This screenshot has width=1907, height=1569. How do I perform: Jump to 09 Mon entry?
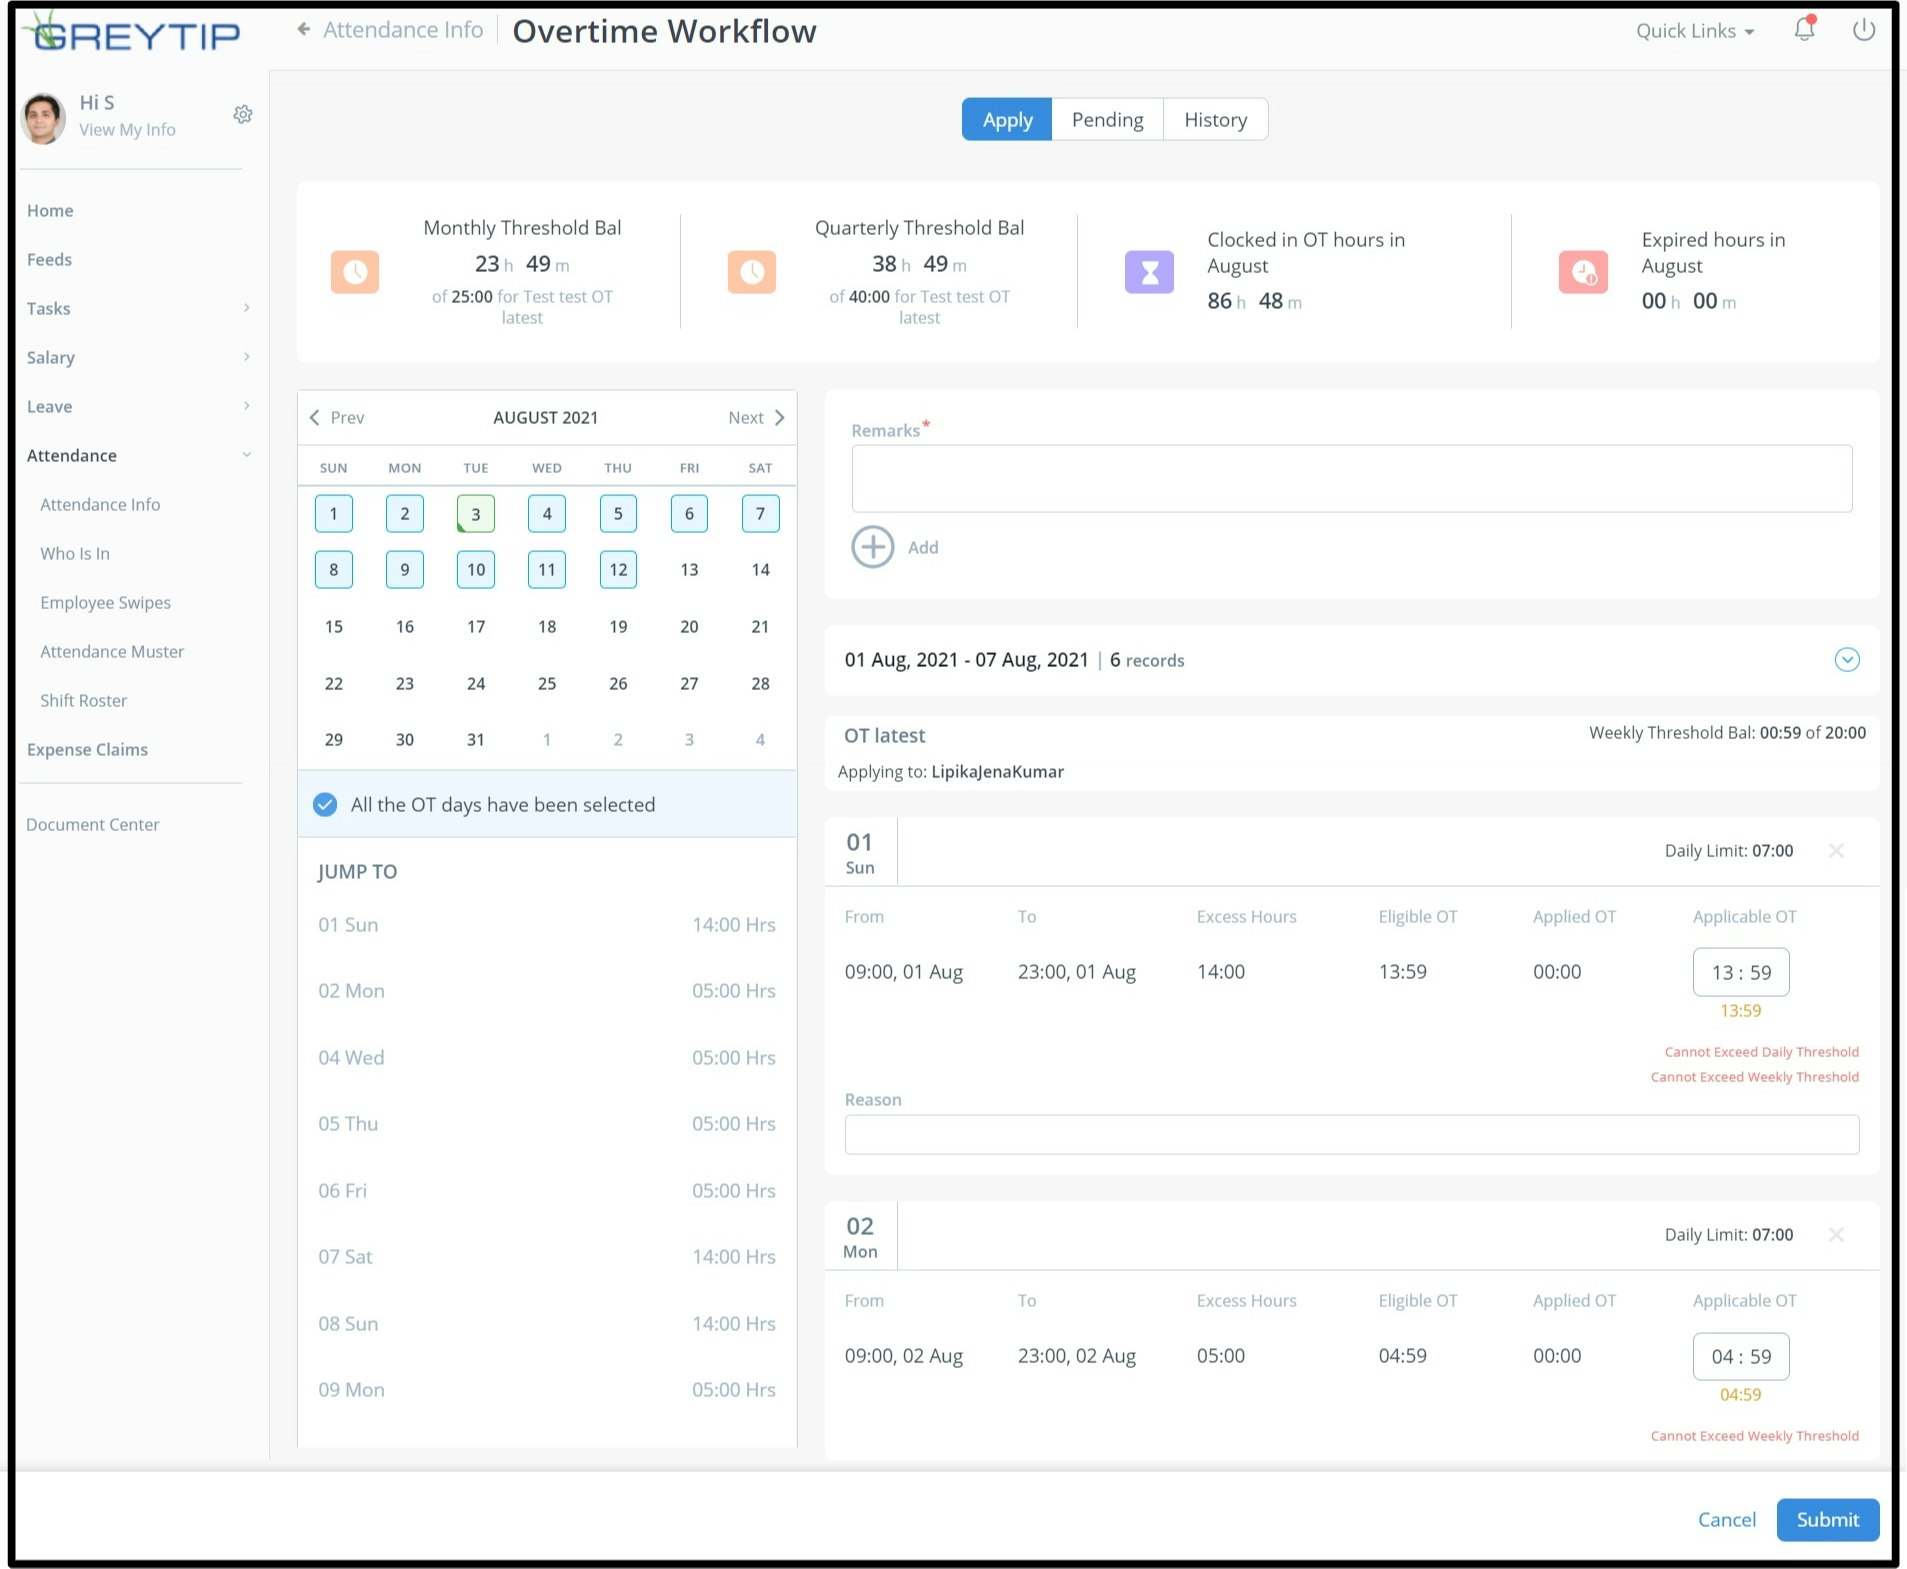point(546,1389)
